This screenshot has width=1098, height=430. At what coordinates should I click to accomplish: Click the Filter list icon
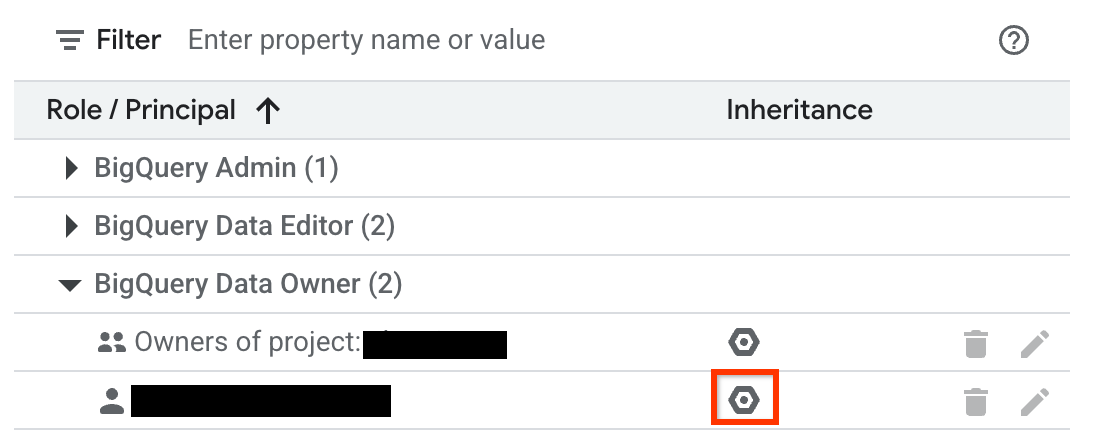click(x=69, y=40)
